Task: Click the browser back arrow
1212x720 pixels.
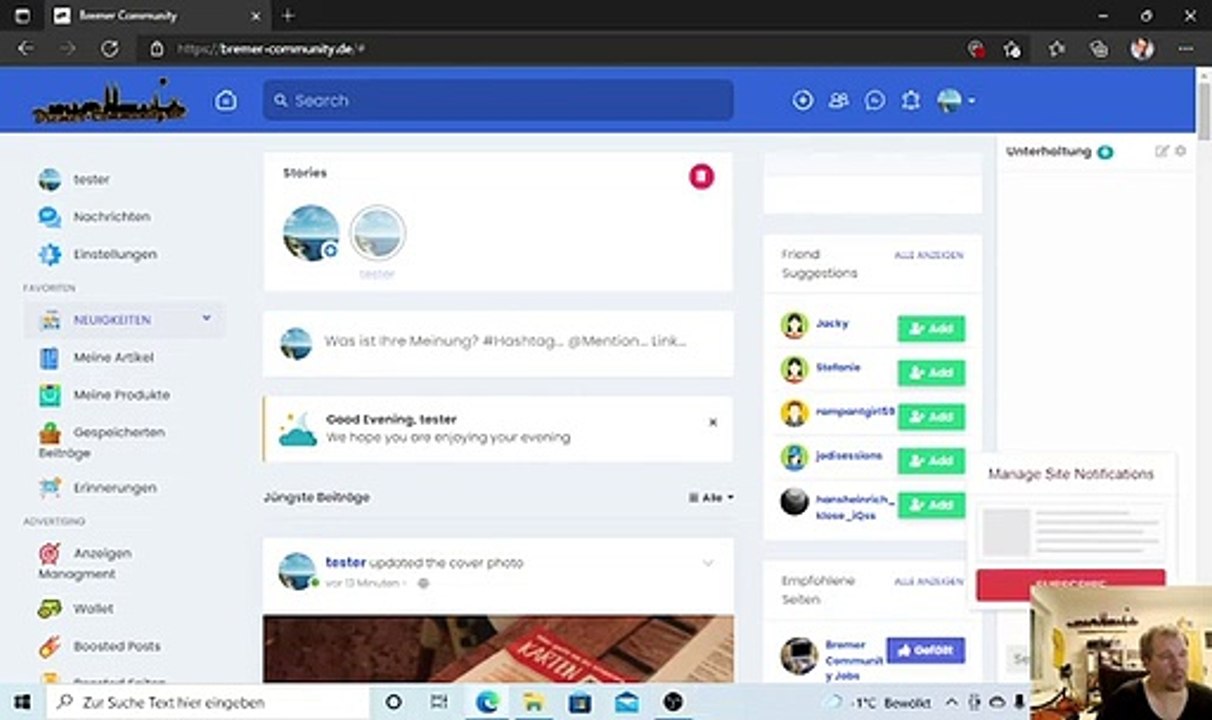Action: 26,48
